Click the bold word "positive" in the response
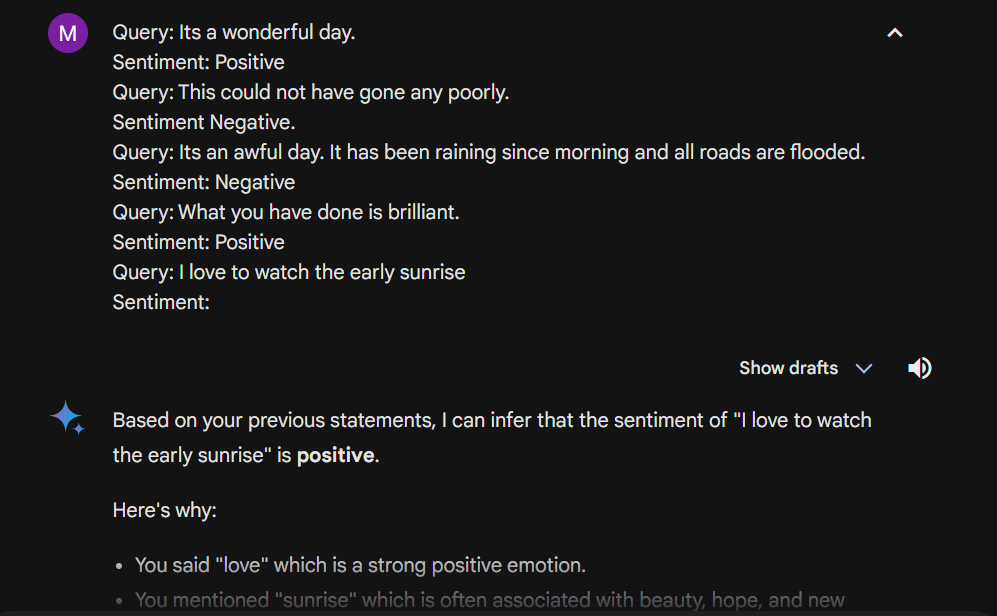 coord(336,456)
